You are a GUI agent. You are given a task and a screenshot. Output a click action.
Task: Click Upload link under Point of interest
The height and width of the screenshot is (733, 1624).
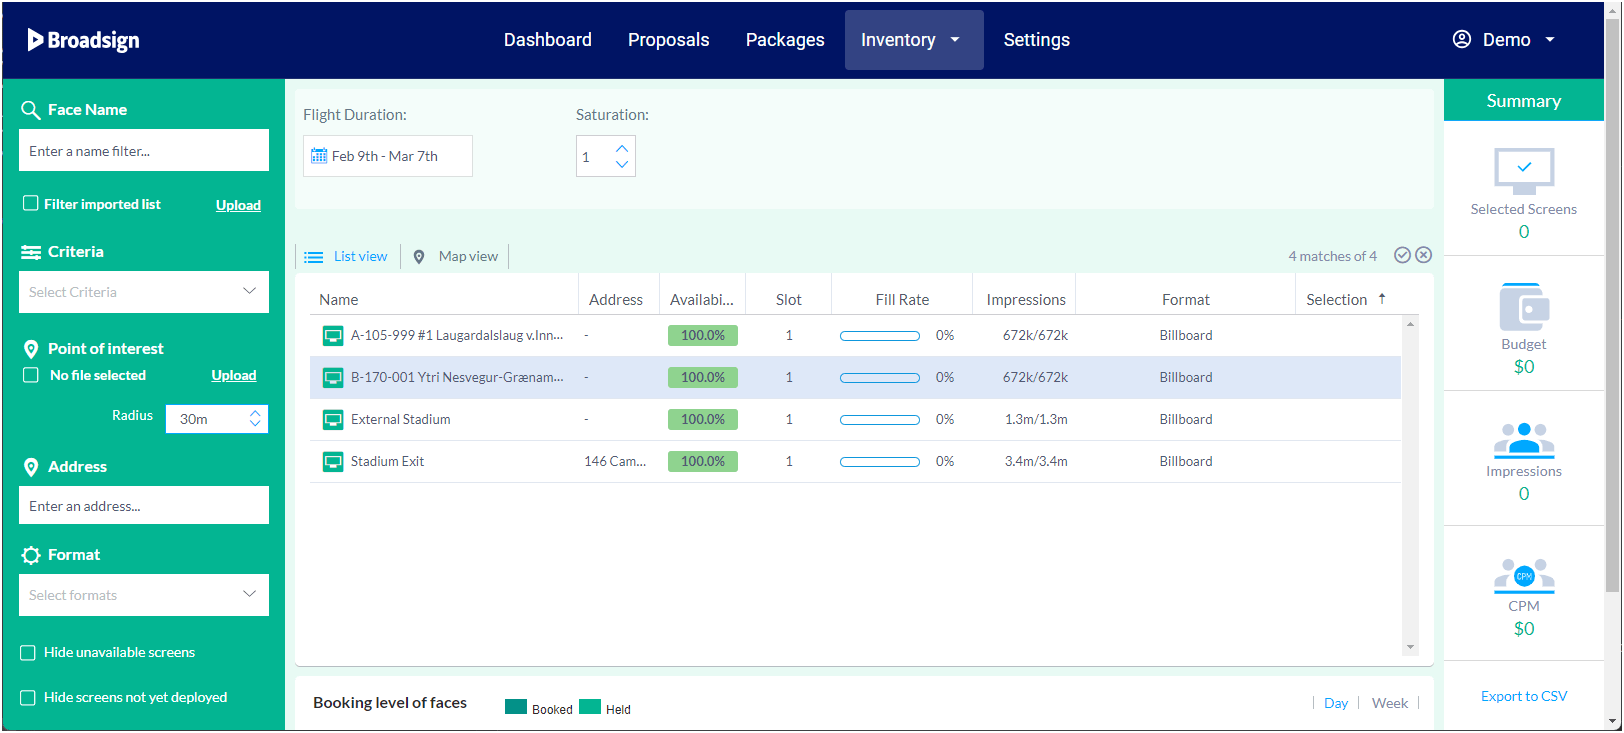click(x=234, y=375)
